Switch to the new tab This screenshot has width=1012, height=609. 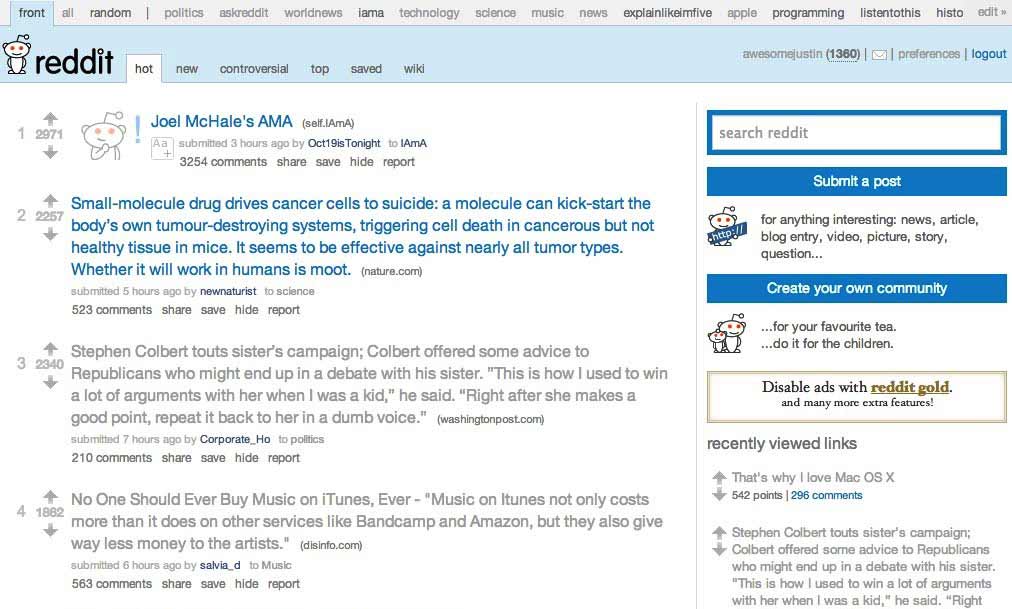(186, 68)
